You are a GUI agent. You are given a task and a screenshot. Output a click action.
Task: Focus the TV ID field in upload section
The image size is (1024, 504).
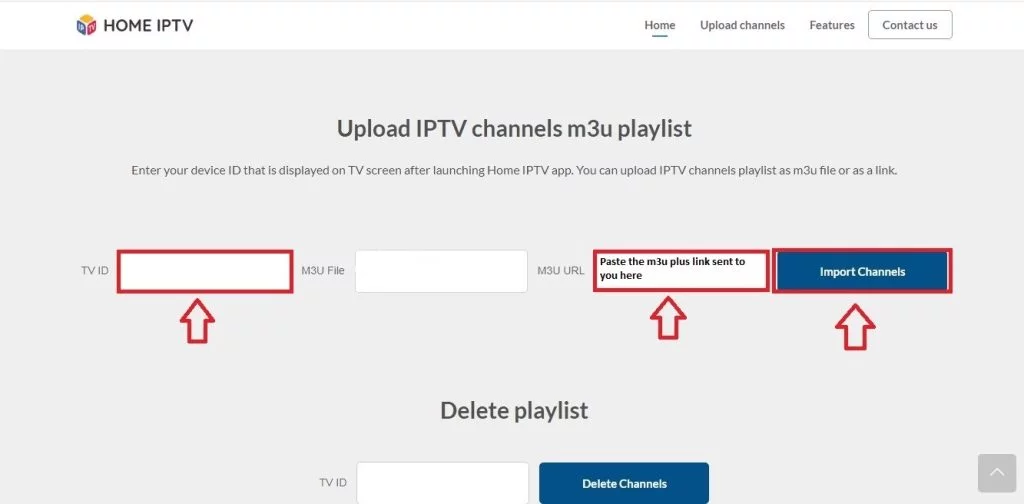[205, 271]
